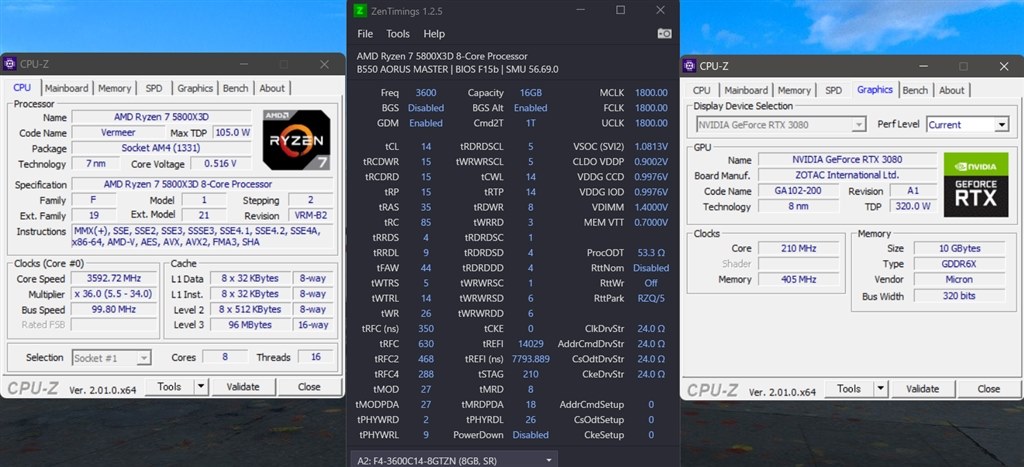Open the Help menu in ZenTimings
The image size is (1024, 467).
tap(434, 34)
